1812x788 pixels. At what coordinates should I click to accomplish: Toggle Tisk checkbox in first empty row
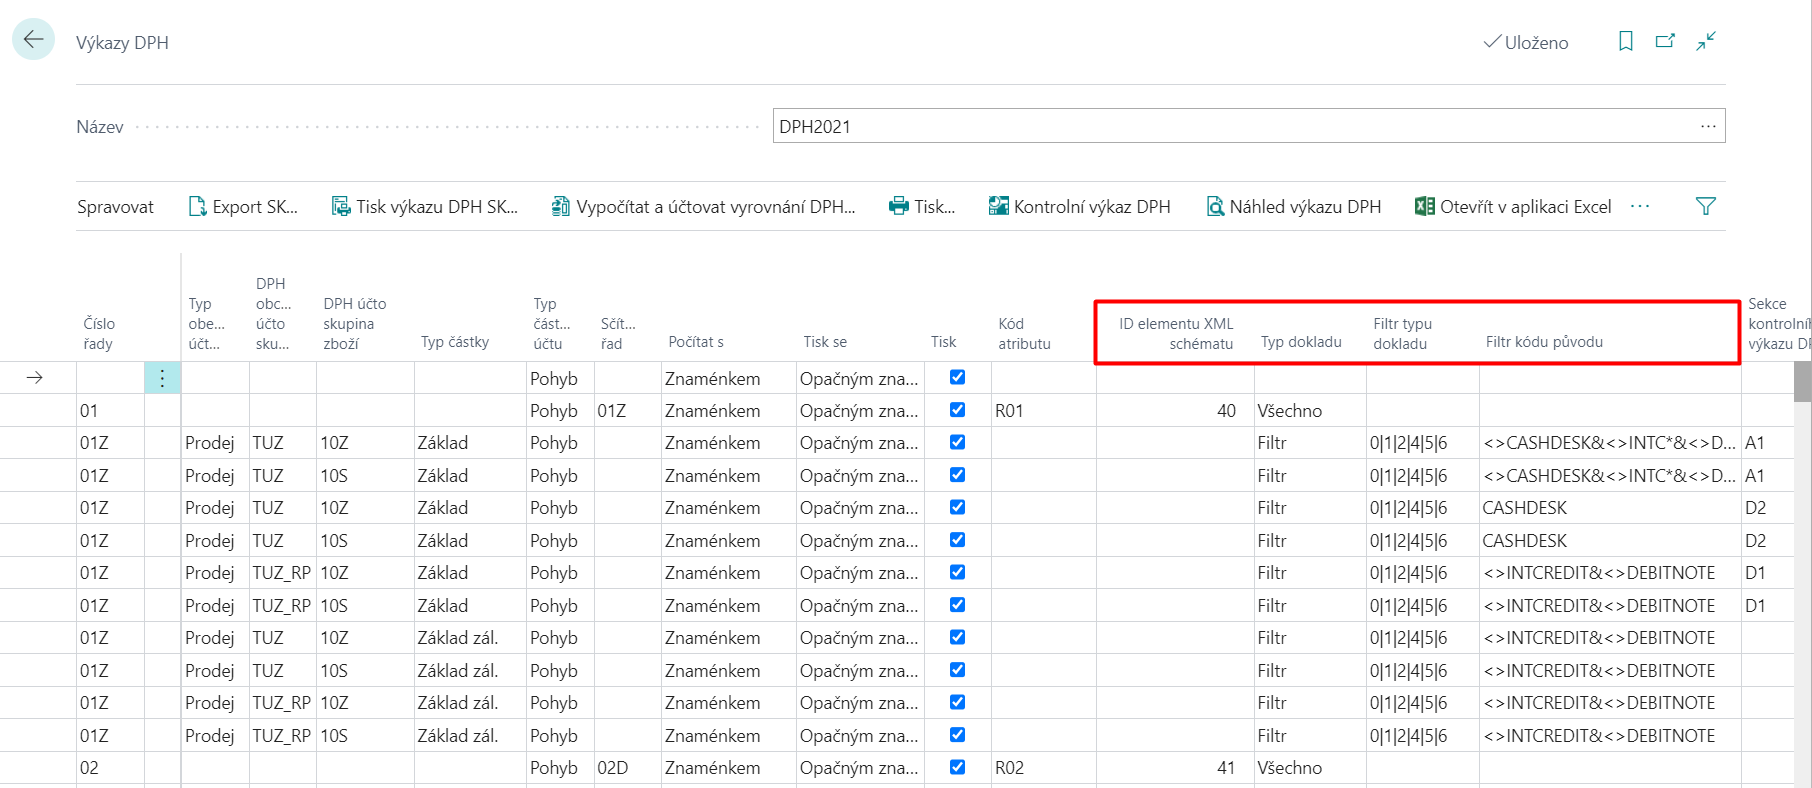[x=957, y=377]
